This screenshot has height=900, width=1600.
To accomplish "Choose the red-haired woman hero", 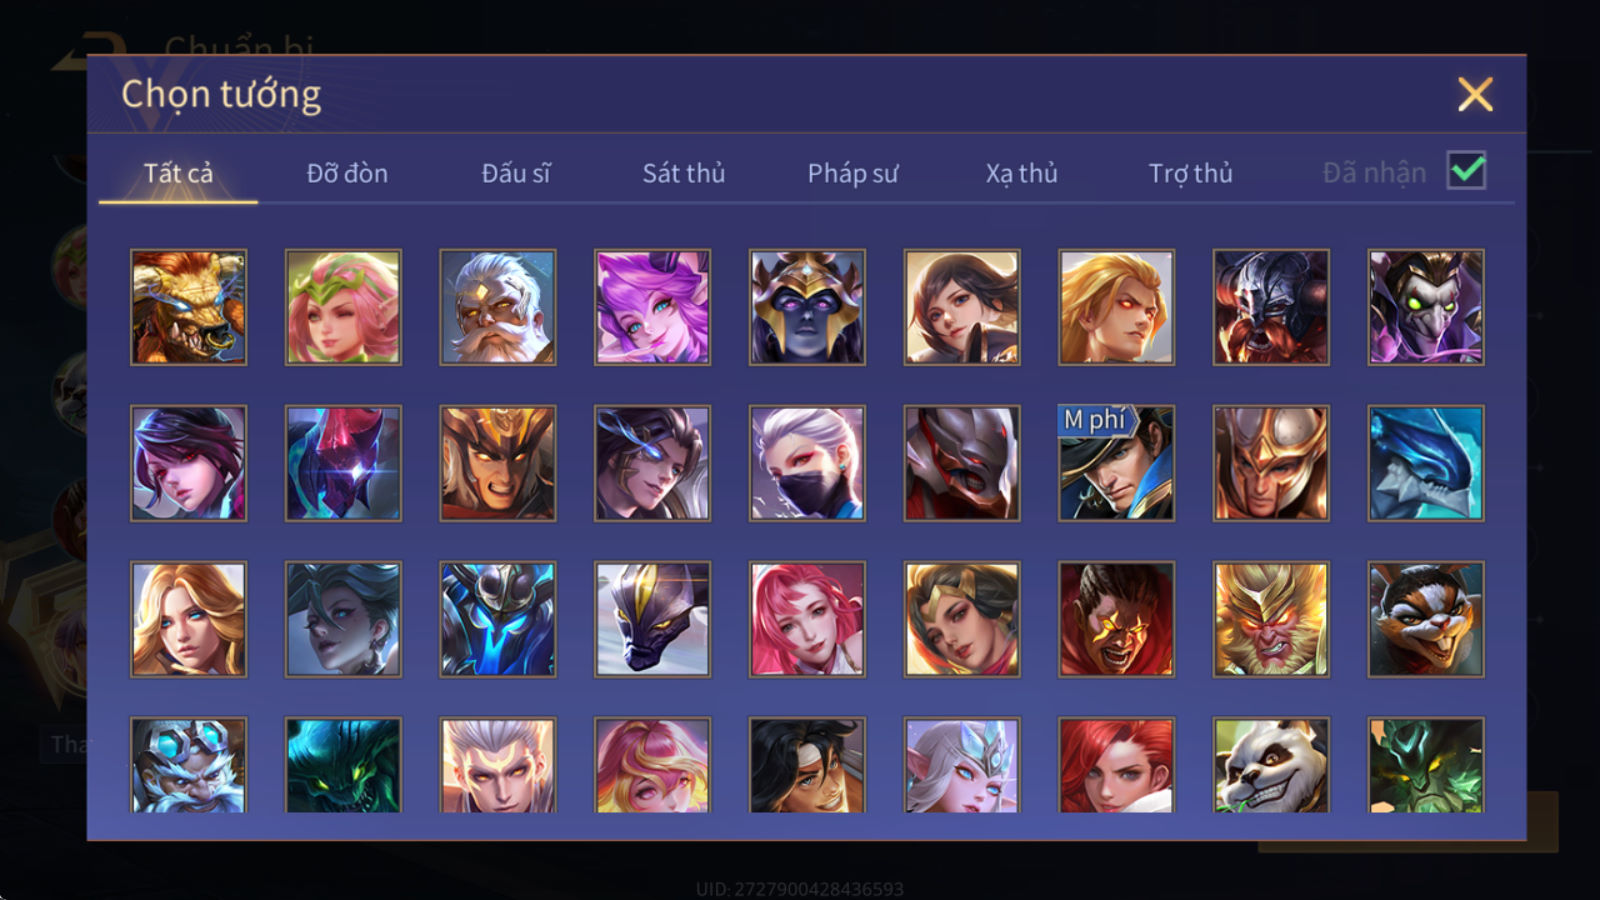I will point(1116,765).
